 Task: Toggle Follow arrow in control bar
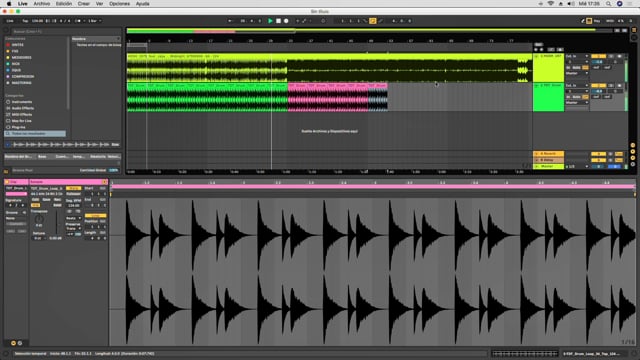(230, 21)
